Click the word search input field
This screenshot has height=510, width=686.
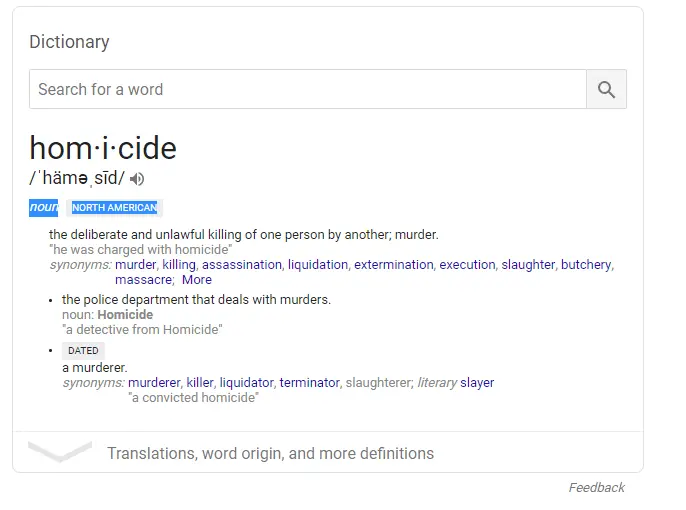[x=307, y=89]
